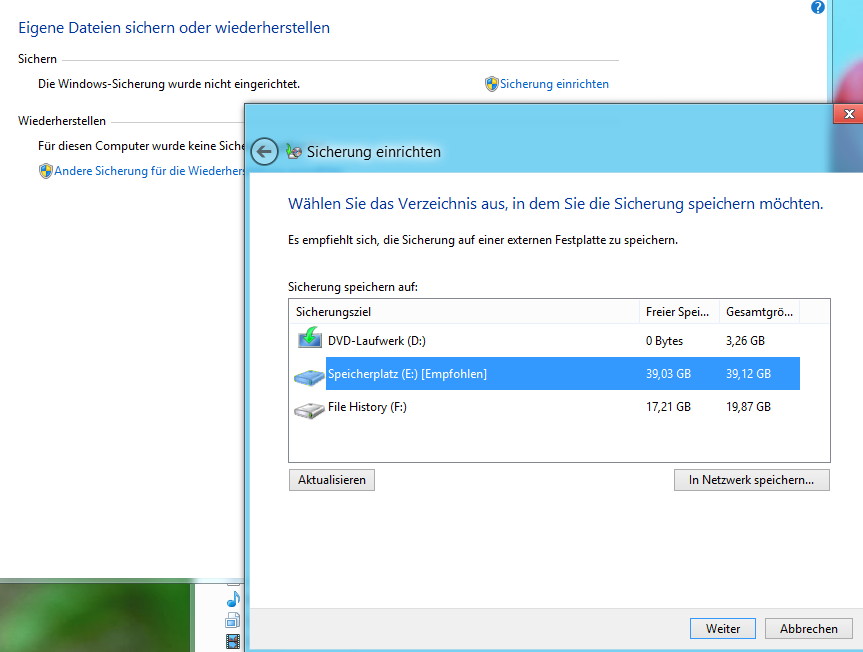Click the DVD-Laufwerk (D:) drive icon
863x652 pixels.
click(310, 338)
